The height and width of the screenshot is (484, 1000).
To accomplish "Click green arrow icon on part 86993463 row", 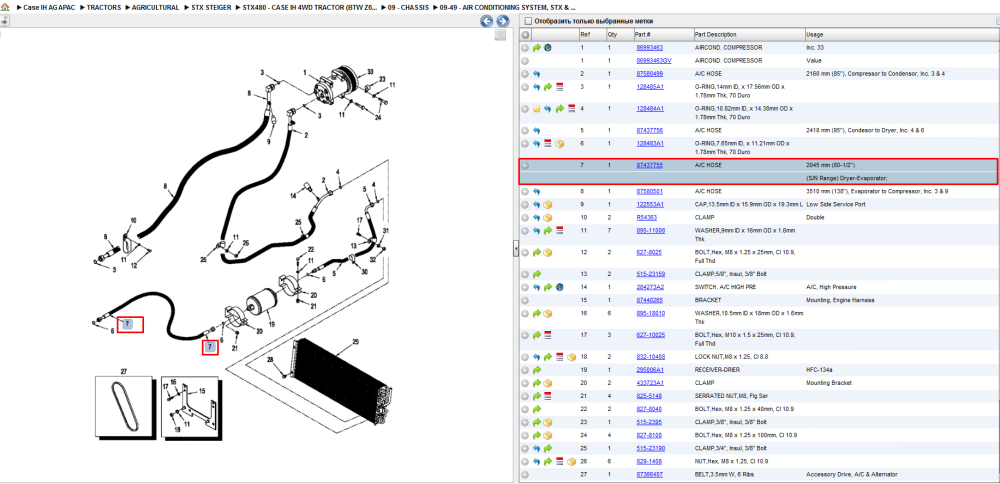I will coord(537,48).
